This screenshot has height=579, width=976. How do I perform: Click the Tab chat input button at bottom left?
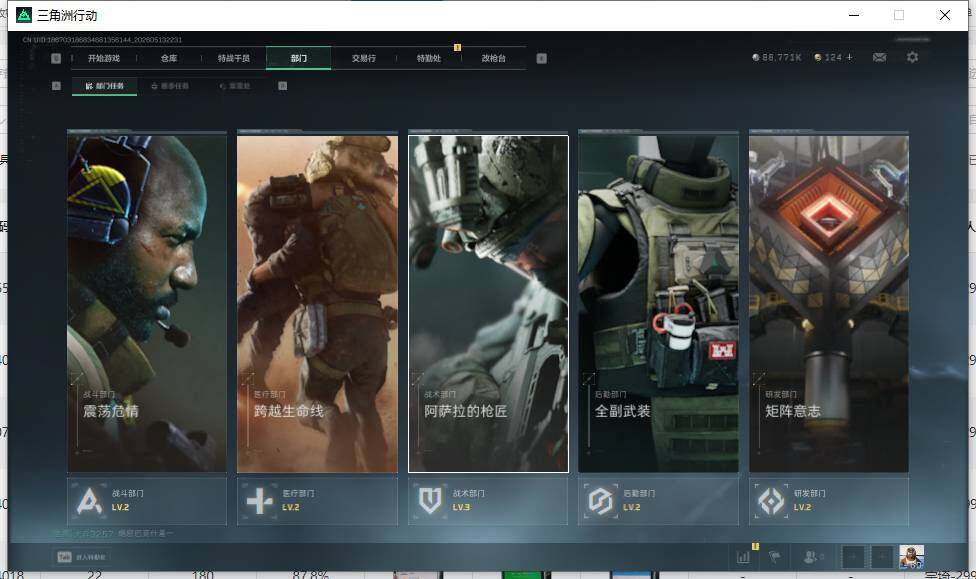tap(82, 557)
